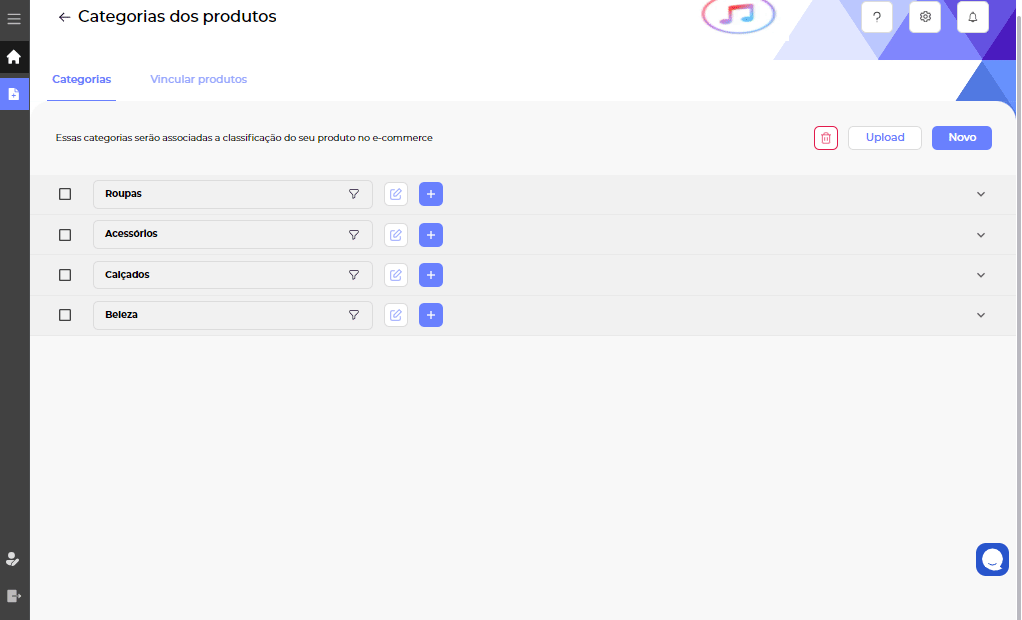Select the Calçados category checkbox
Image resolution: width=1022 pixels, height=620 pixels.
pyautogui.click(x=65, y=275)
